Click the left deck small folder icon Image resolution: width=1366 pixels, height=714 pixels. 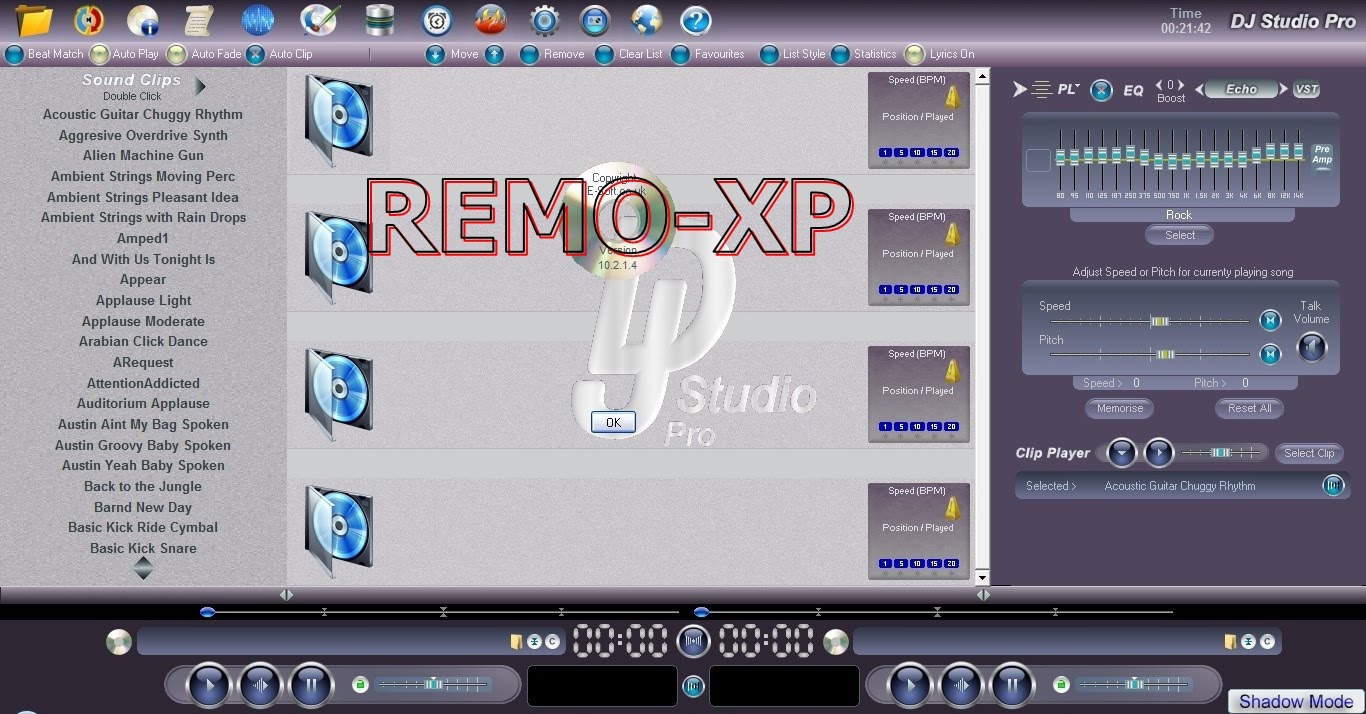(516, 641)
